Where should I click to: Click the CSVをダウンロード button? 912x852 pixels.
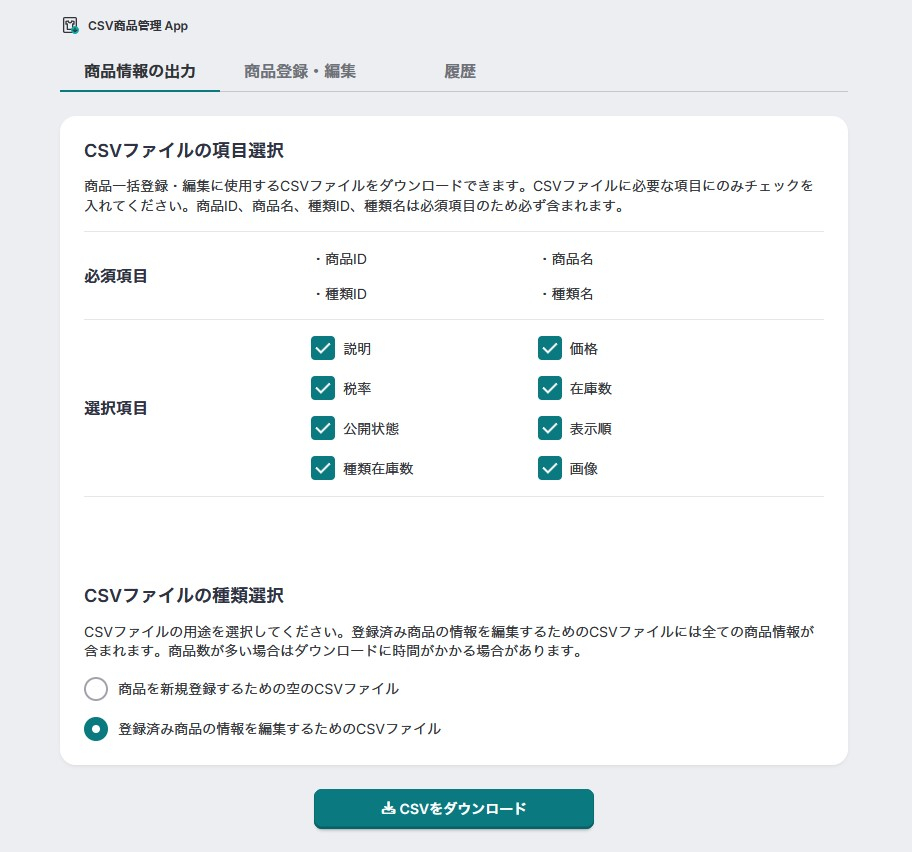click(x=453, y=809)
